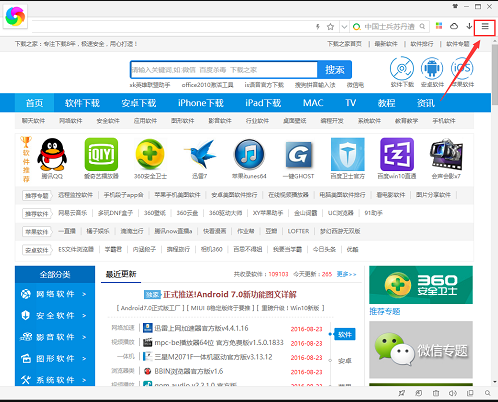Screen dimensions: 498x402
Task: Click the film camera video editor icon
Action: click(x=446, y=154)
